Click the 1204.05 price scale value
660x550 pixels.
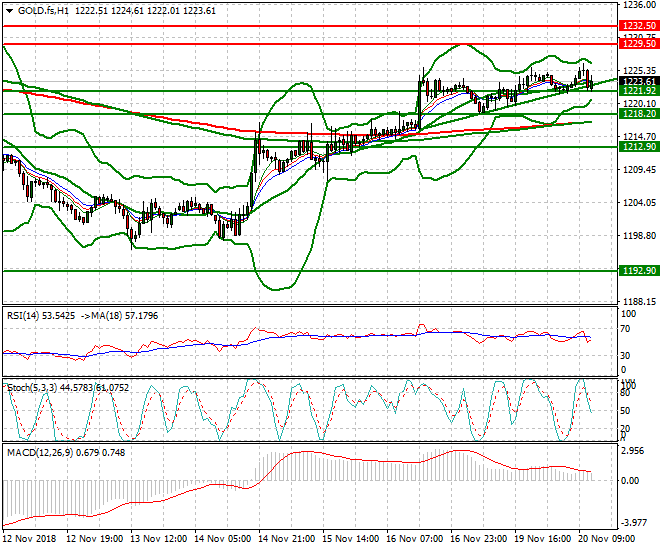[639, 203]
